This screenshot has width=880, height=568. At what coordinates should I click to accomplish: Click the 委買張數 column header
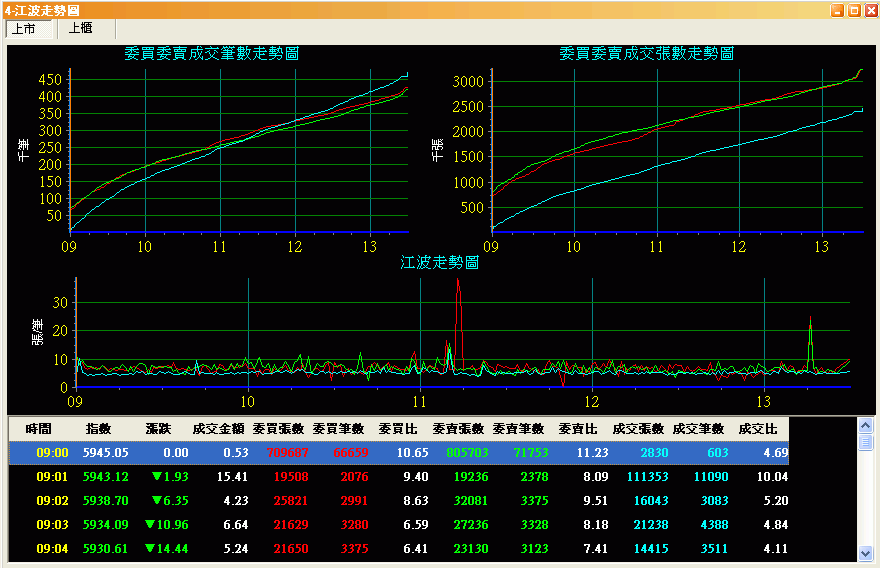pyautogui.click(x=278, y=429)
